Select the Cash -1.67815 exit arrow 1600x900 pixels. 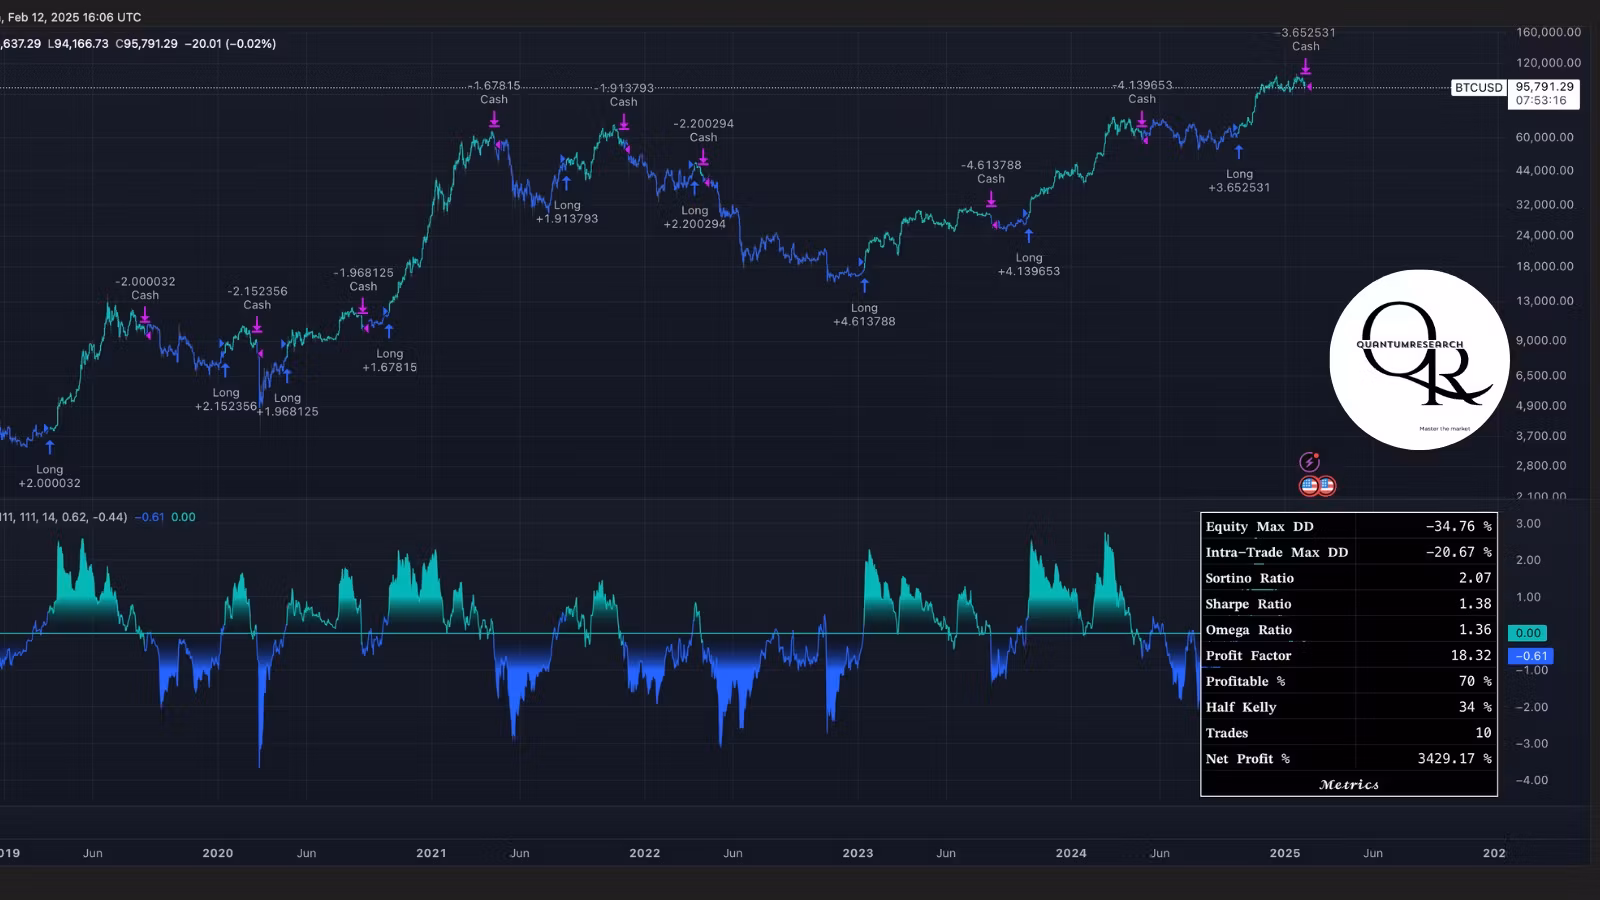(494, 120)
